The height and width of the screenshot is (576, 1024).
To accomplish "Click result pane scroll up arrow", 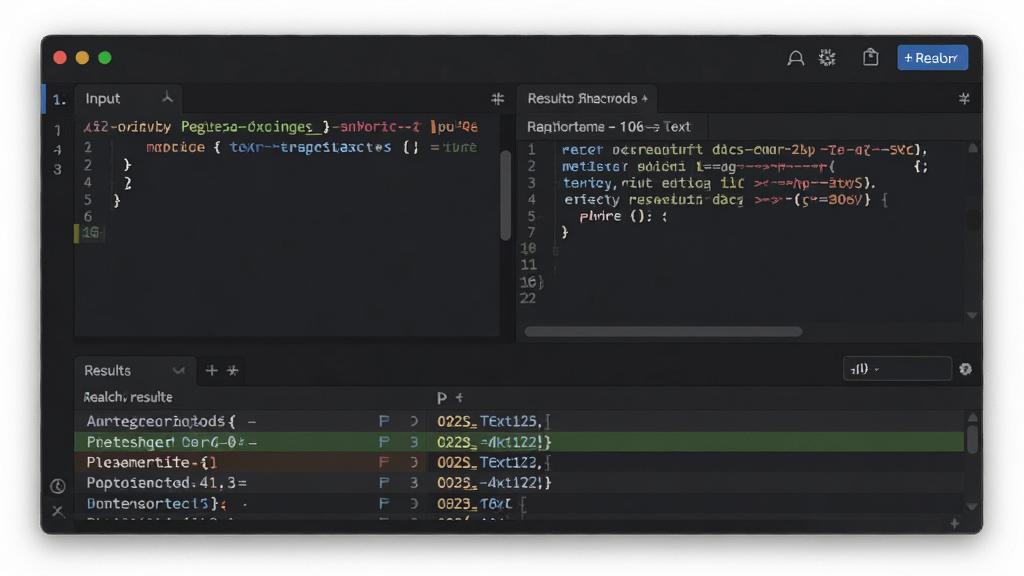I will 972,149.
